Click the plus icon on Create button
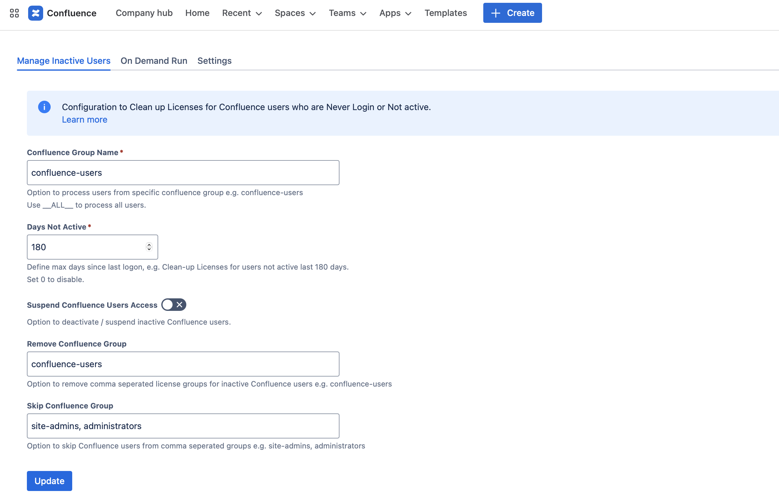The width and height of the screenshot is (779, 496). (495, 13)
